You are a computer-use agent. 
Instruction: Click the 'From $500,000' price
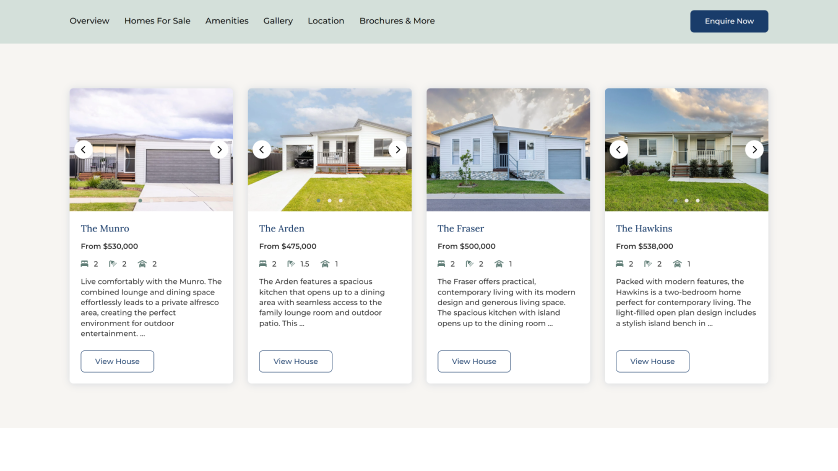pyautogui.click(x=467, y=246)
